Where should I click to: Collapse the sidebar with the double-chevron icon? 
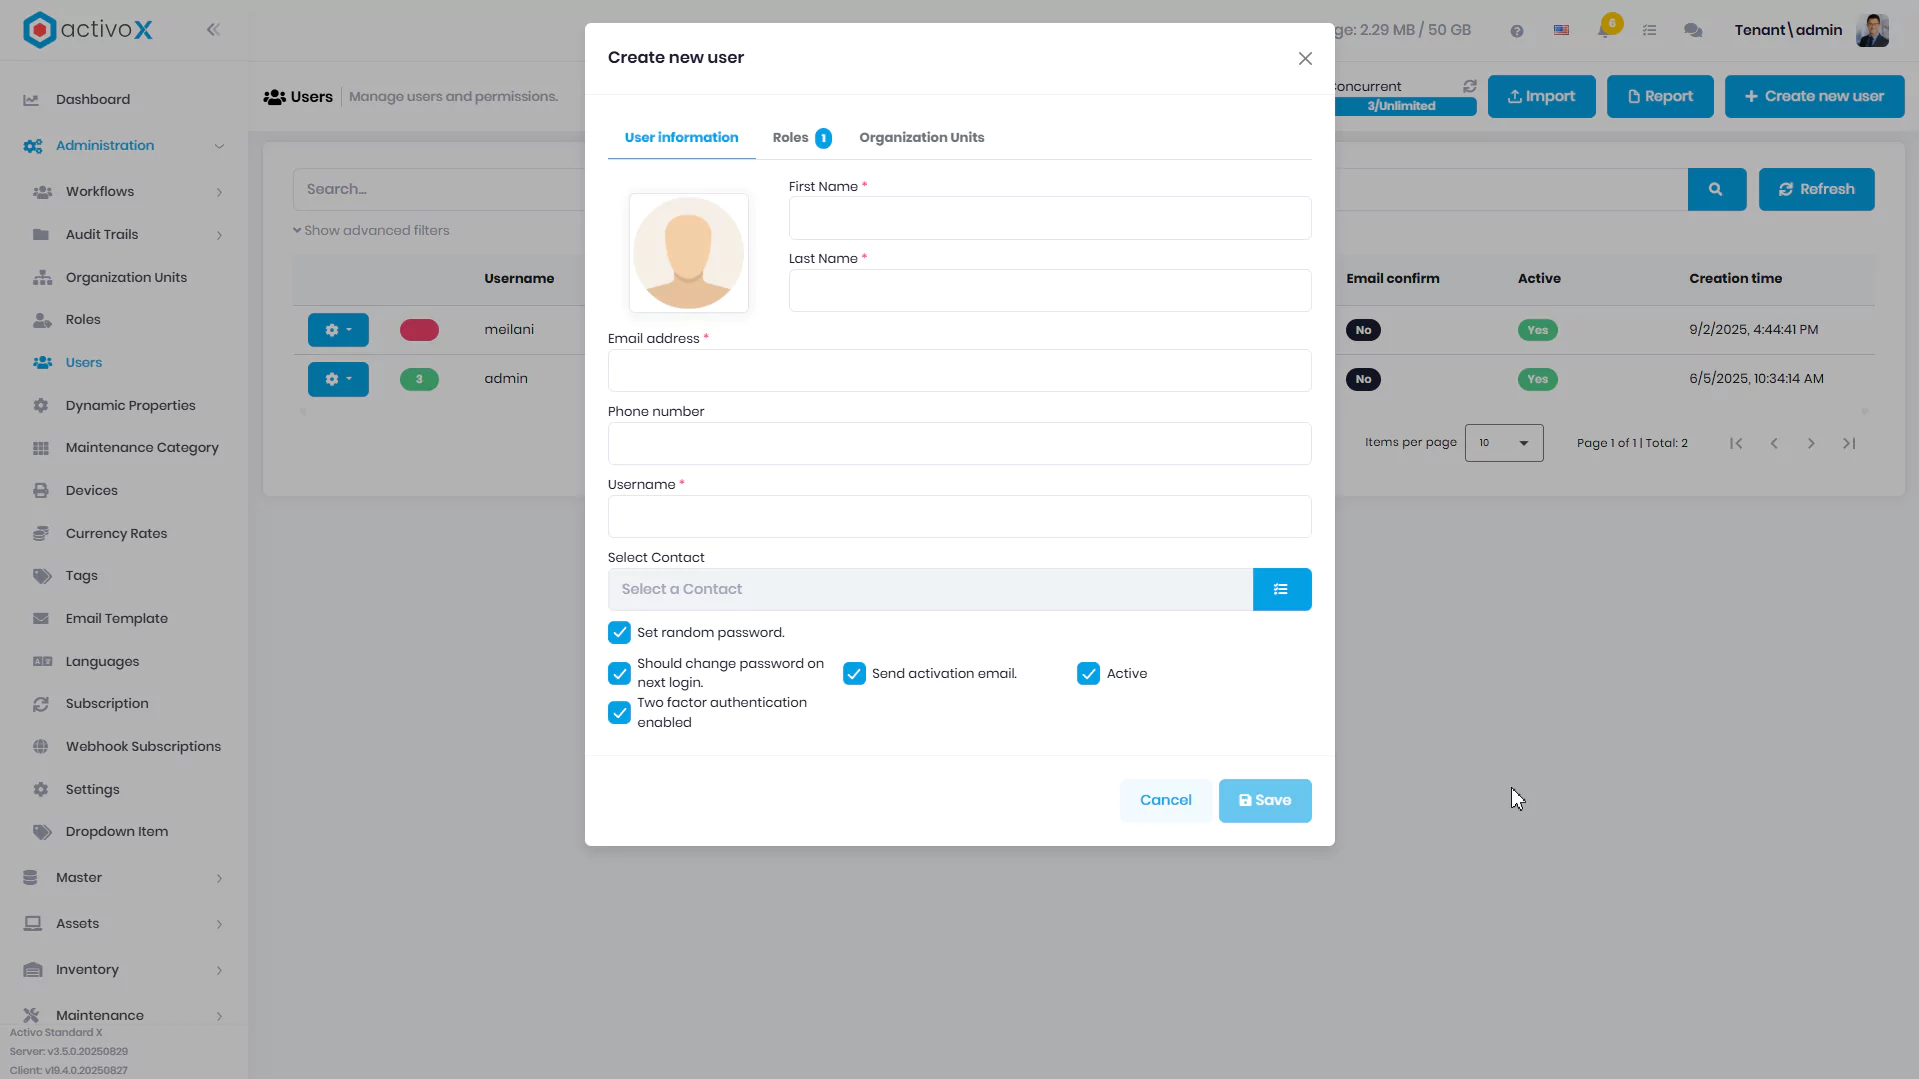point(213,30)
